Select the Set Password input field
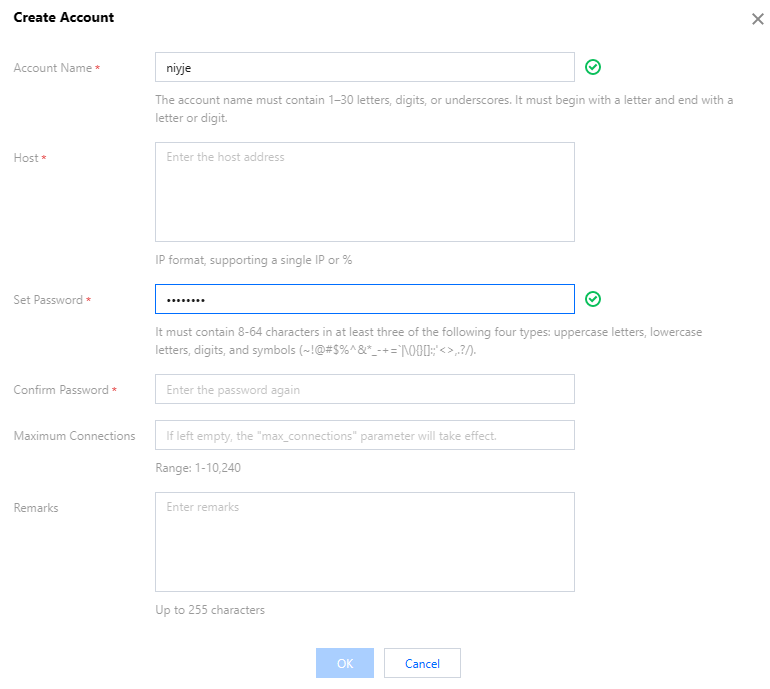Screen dimensions: 770x689 click(364, 299)
